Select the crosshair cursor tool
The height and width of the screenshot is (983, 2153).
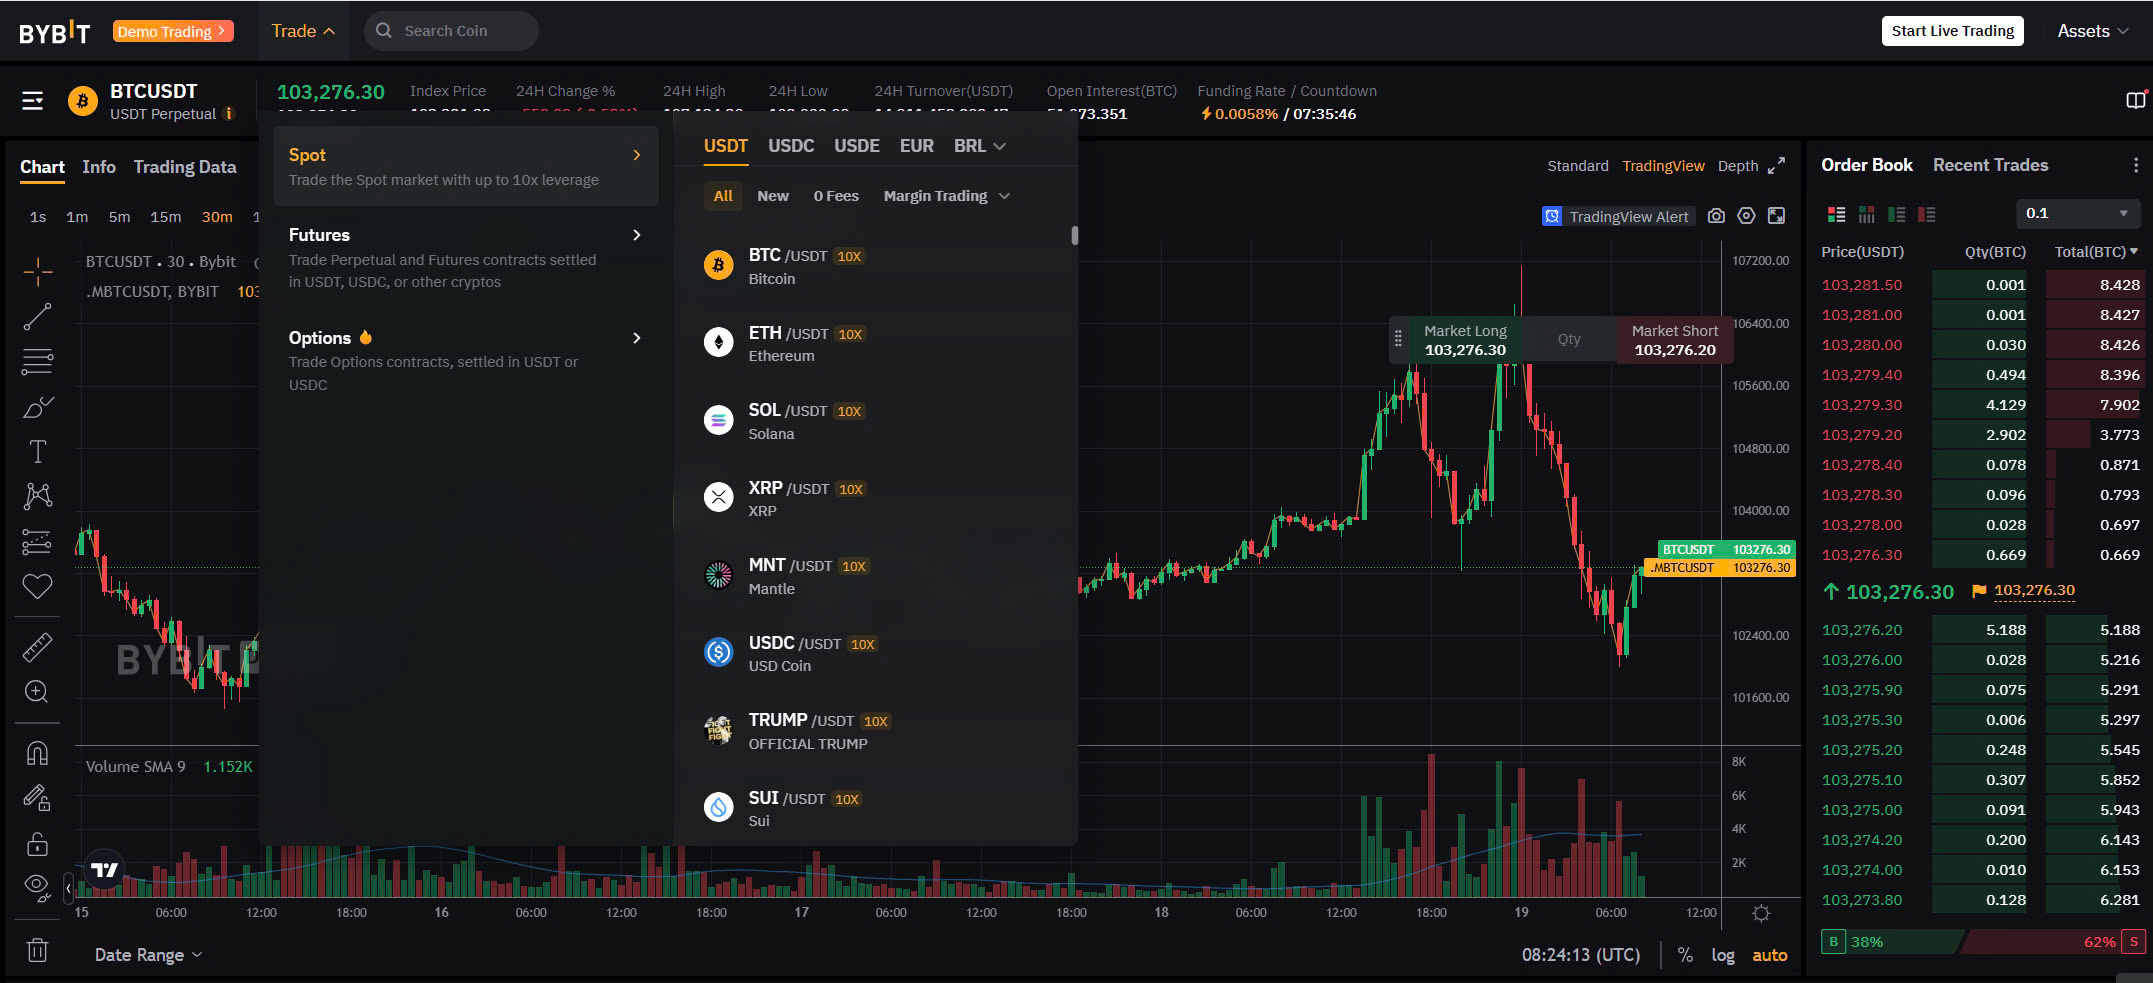pyautogui.click(x=38, y=271)
